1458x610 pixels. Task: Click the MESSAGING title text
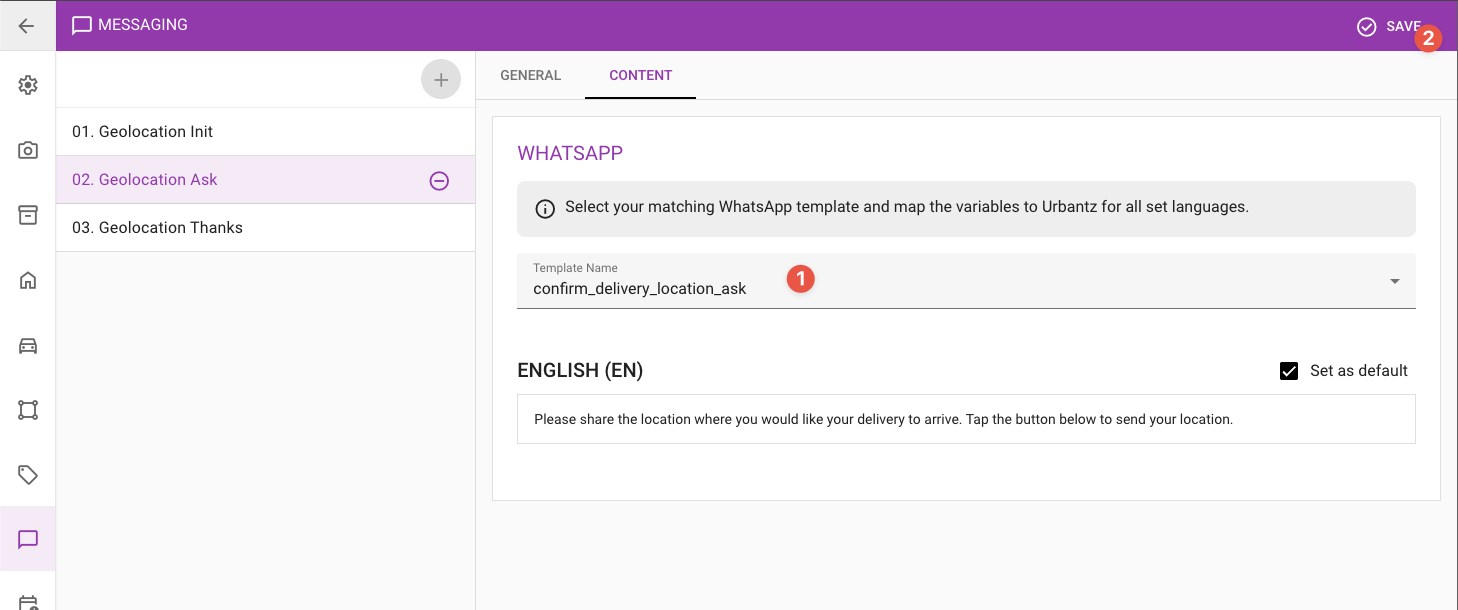tap(143, 25)
